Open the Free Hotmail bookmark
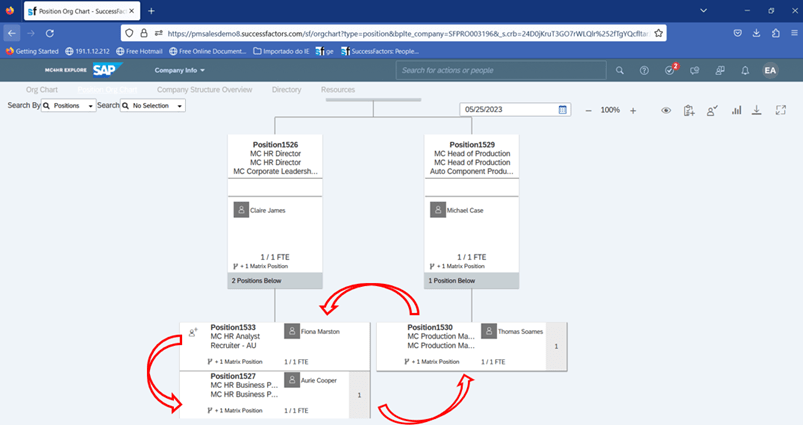The image size is (803, 425). (139, 51)
